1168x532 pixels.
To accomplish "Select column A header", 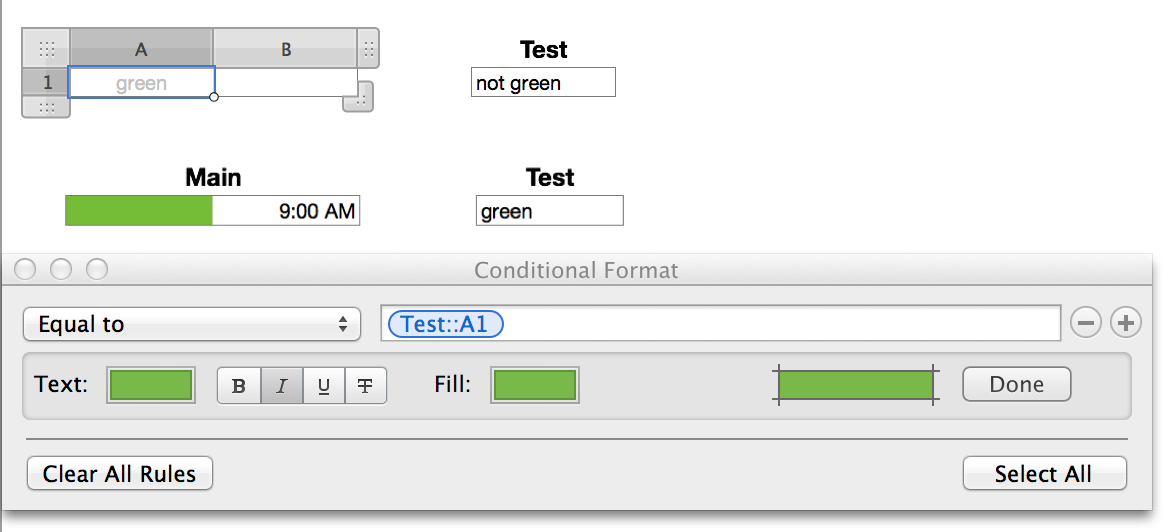I will coord(141,49).
